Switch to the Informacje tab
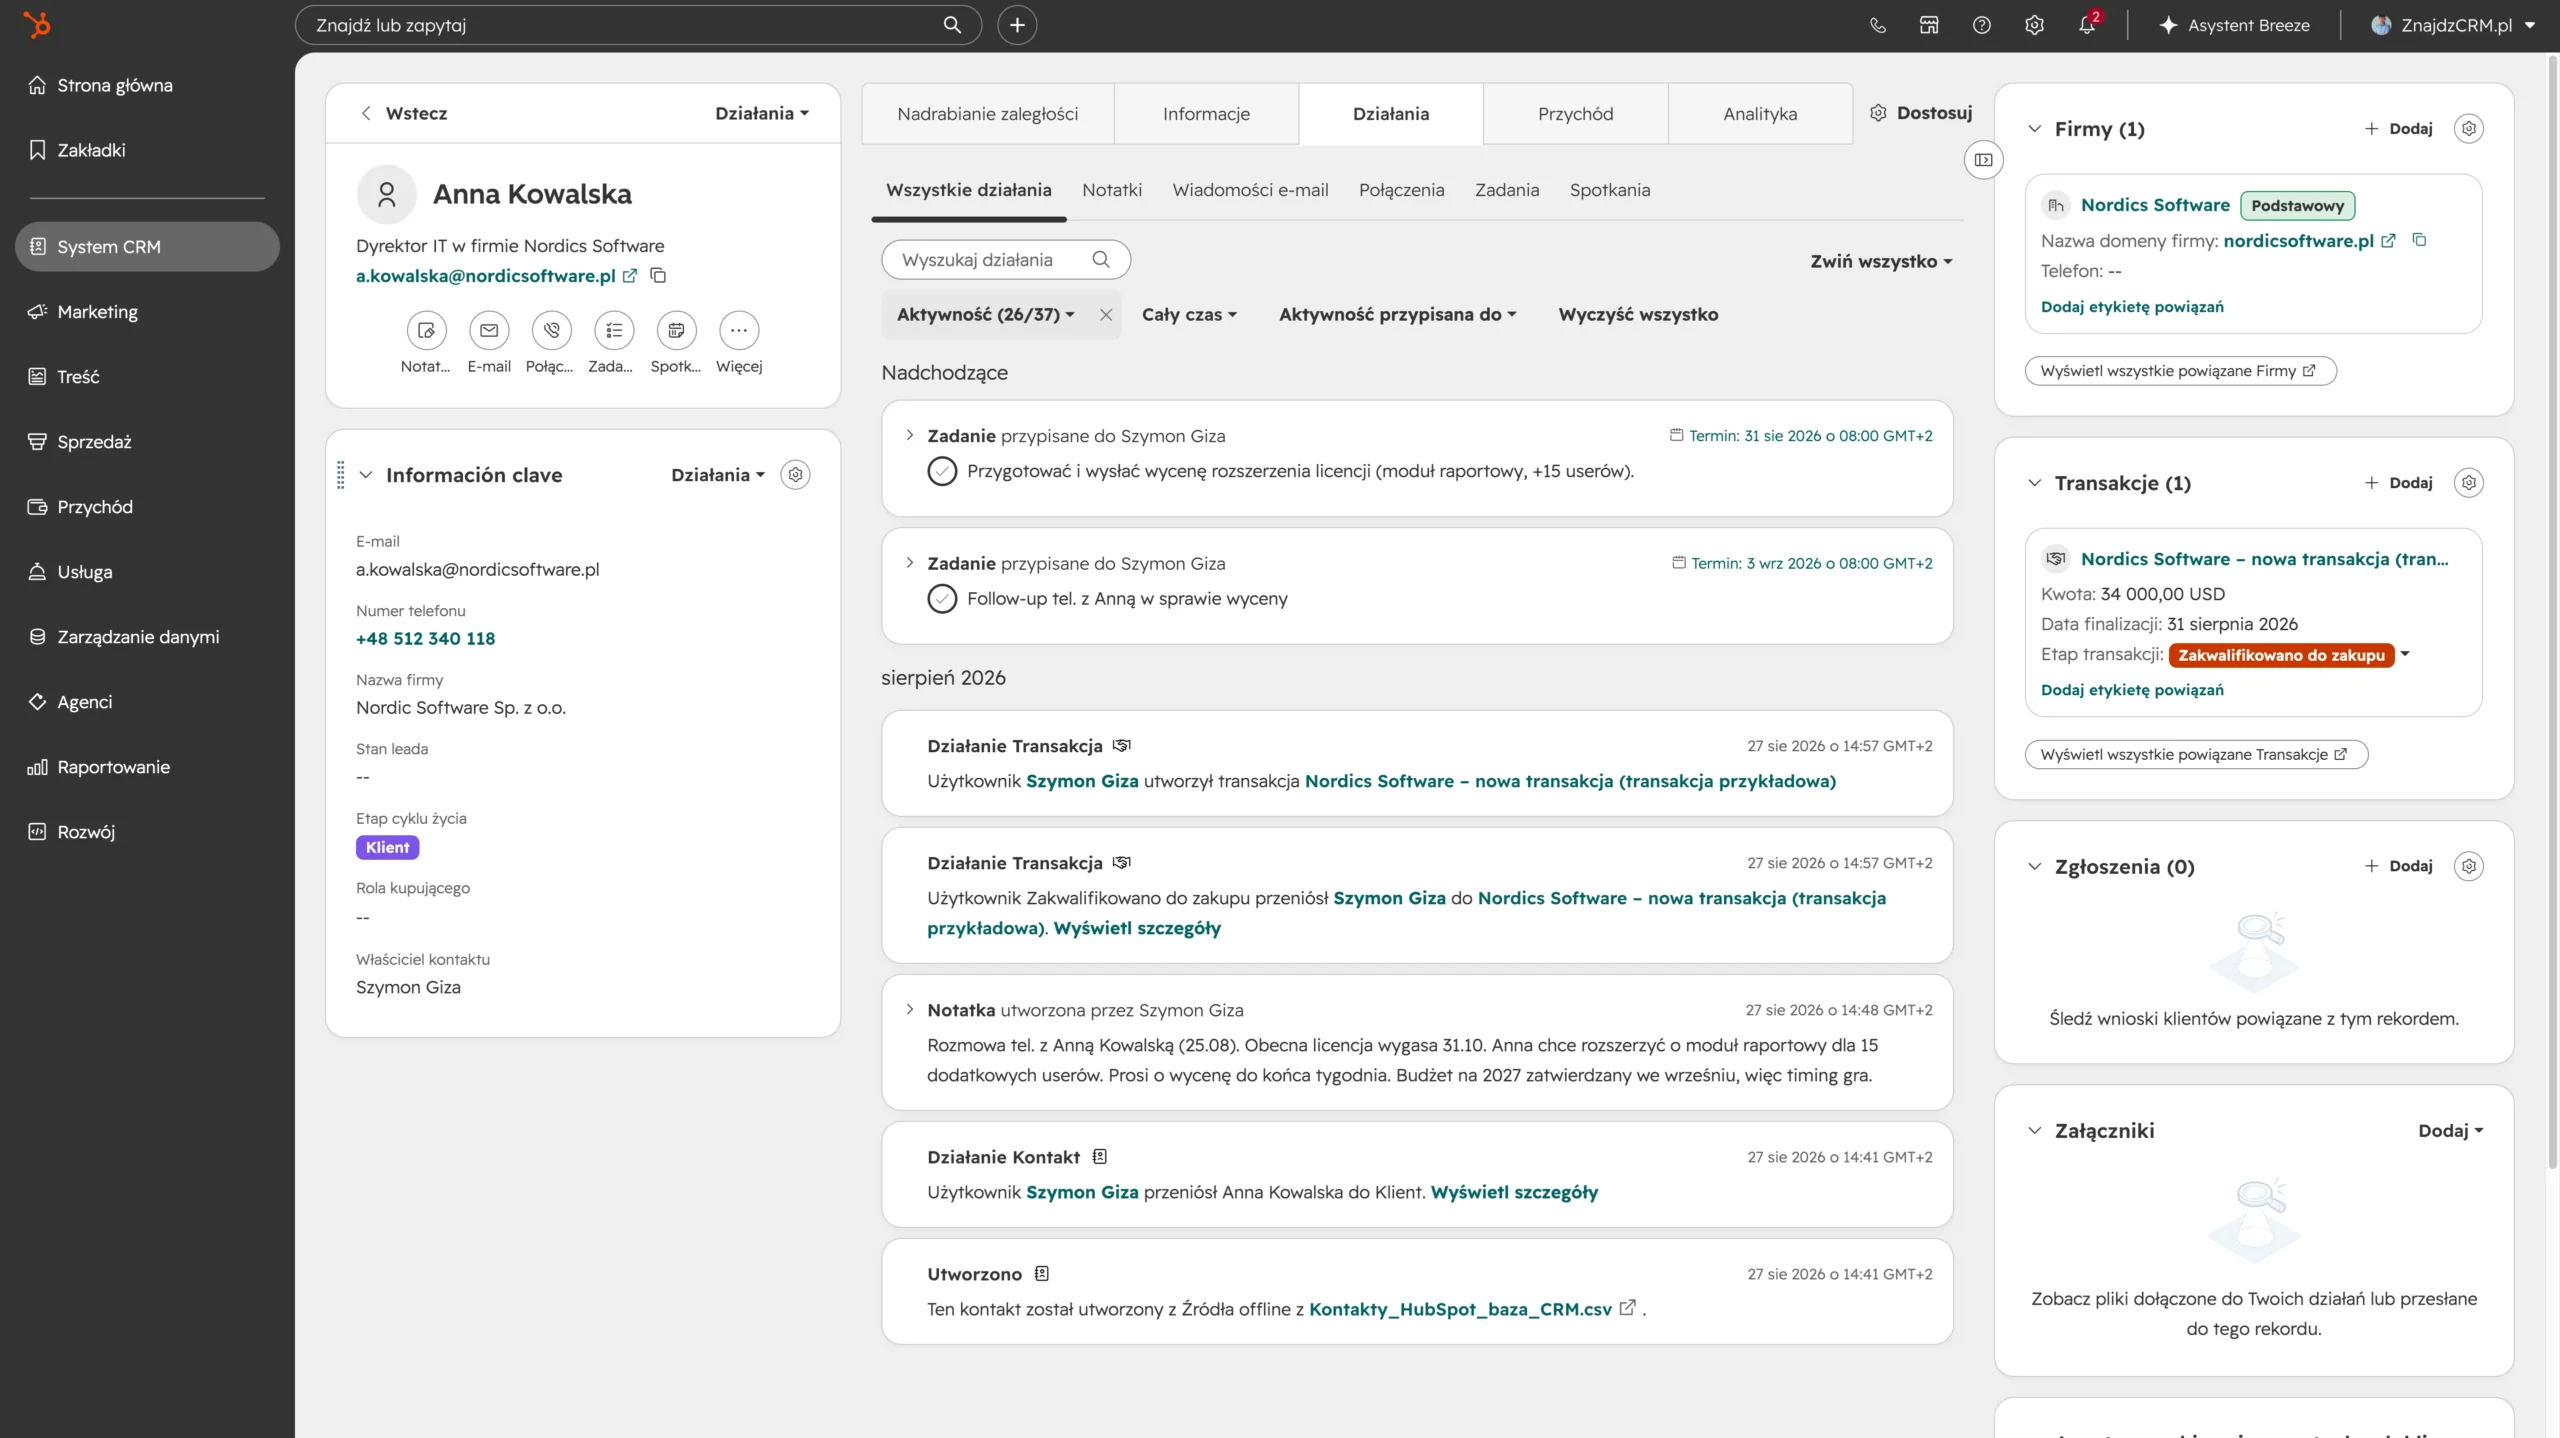 tap(1206, 114)
